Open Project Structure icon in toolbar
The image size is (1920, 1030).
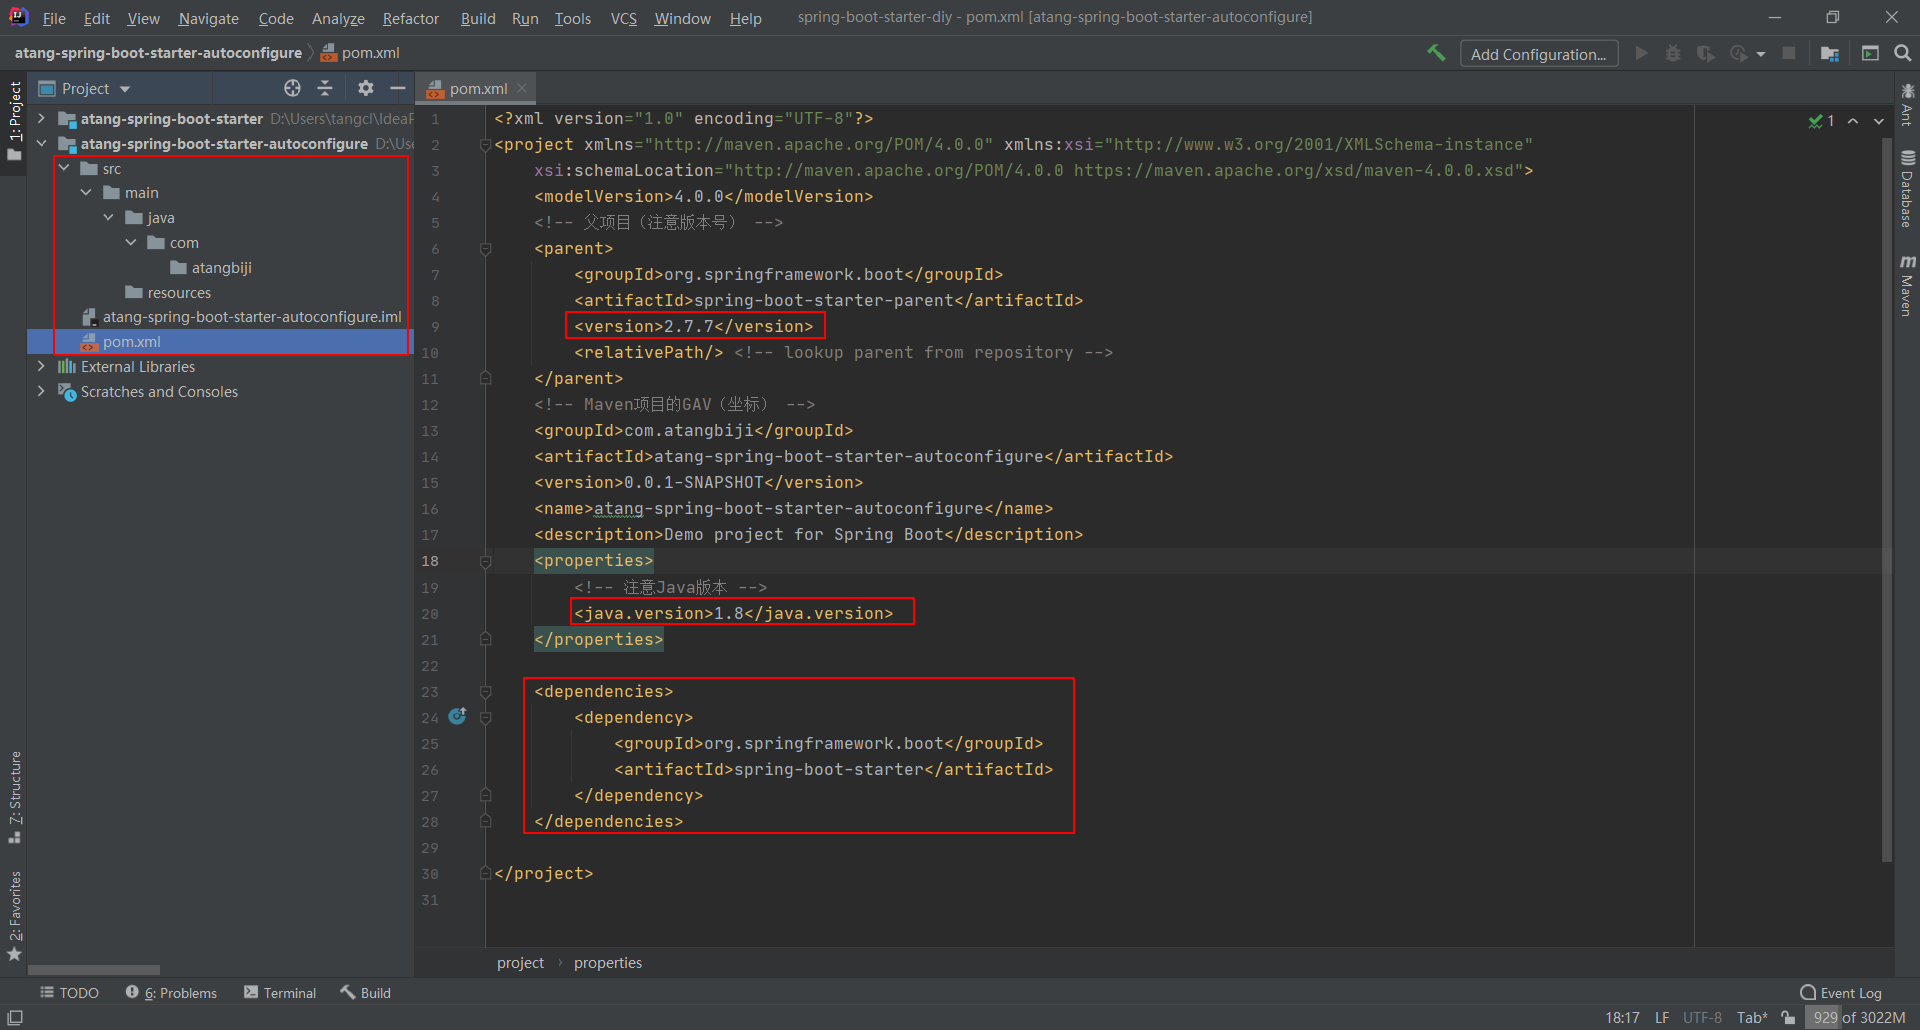click(x=1830, y=53)
